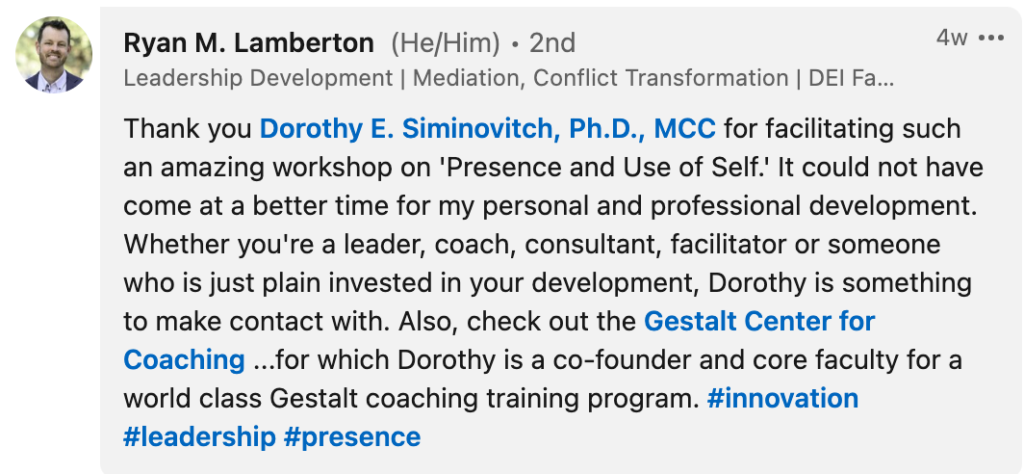Image resolution: width=1024 pixels, height=474 pixels.
Task: Click the 'Thank you' opening words
Action: [x=187, y=129]
